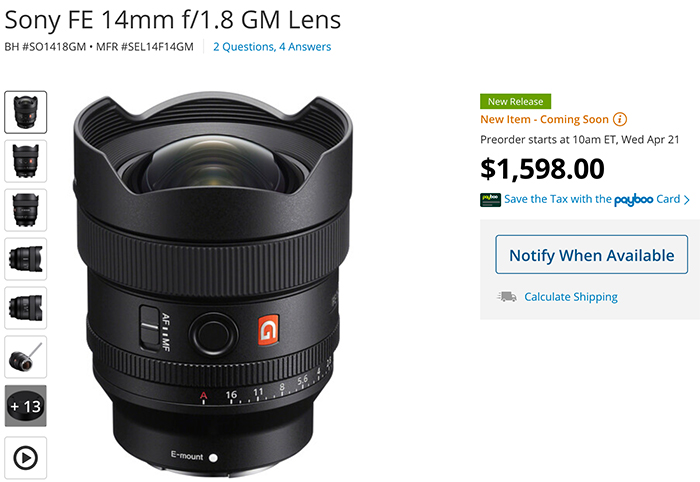Expand the Payboo Card chevron arrow

687,200
